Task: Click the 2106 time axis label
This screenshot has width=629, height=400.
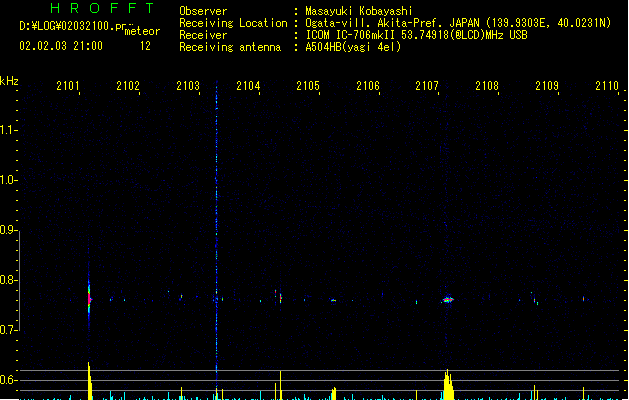Action: point(368,85)
